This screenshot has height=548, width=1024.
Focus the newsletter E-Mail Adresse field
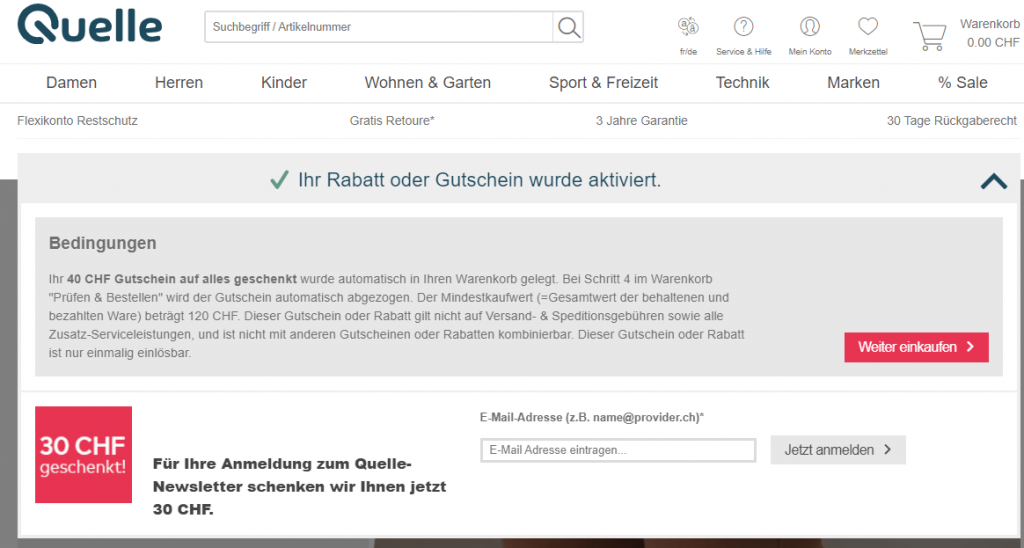617,450
